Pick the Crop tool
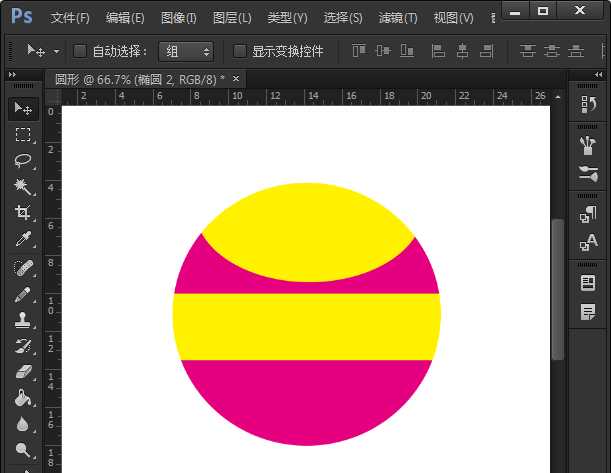This screenshot has height=473, width=611. (22, 213)
